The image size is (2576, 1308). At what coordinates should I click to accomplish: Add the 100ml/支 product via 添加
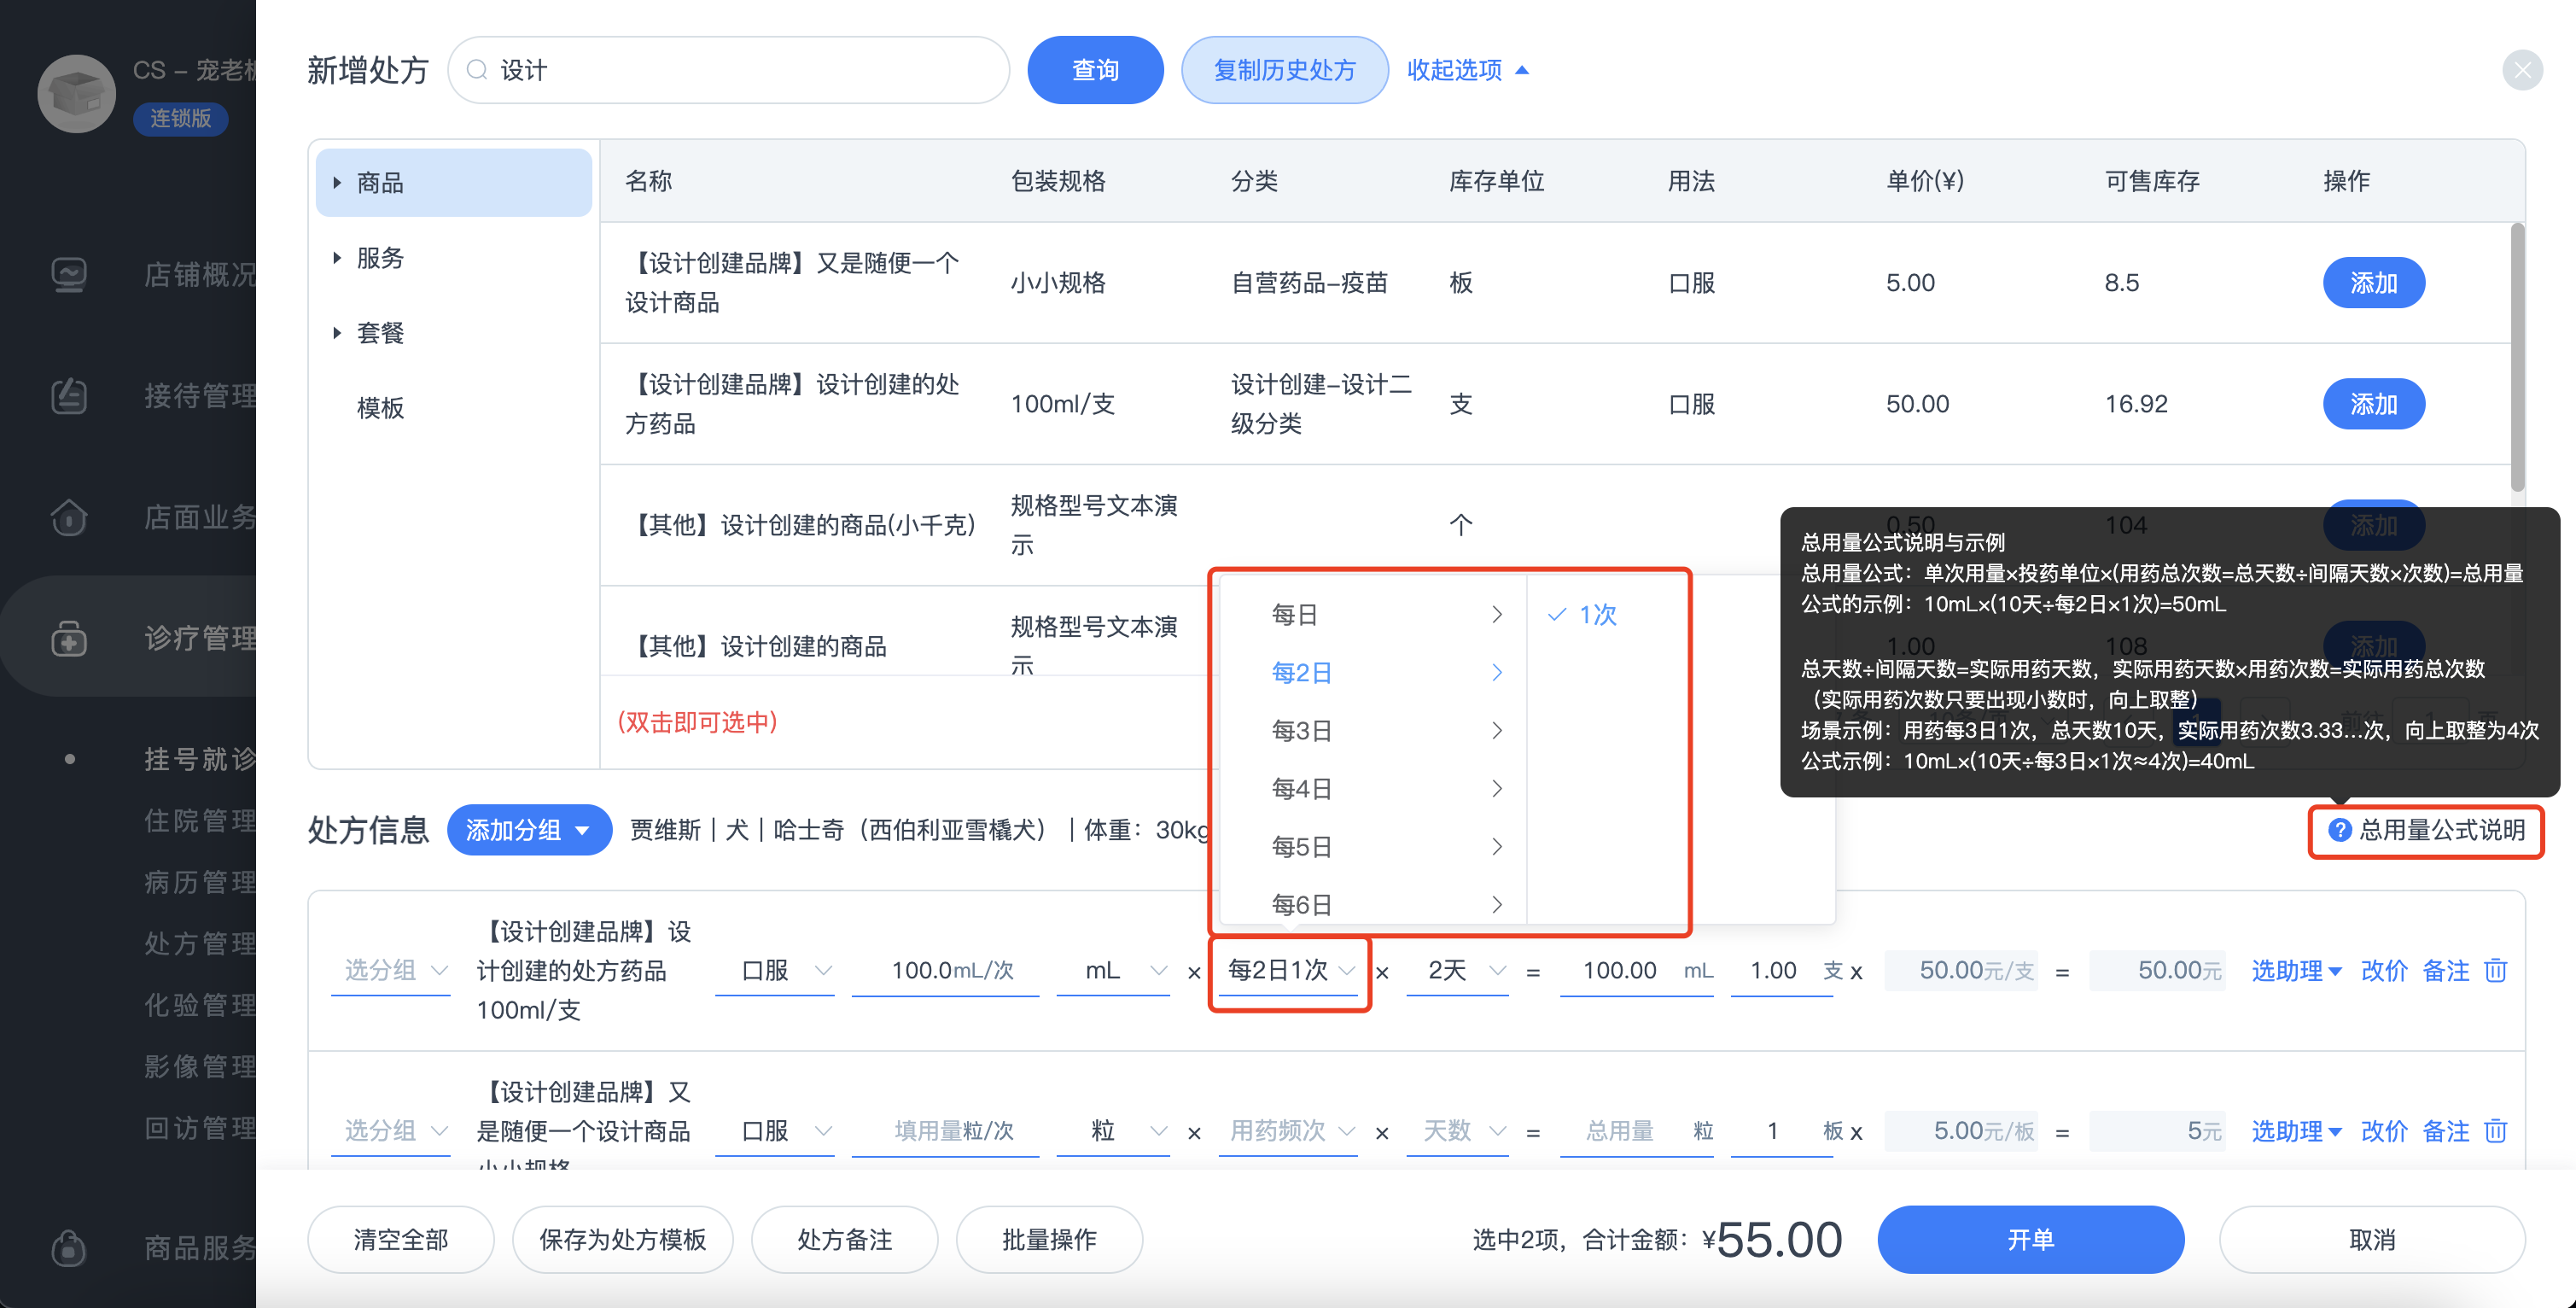point(2373,404)
